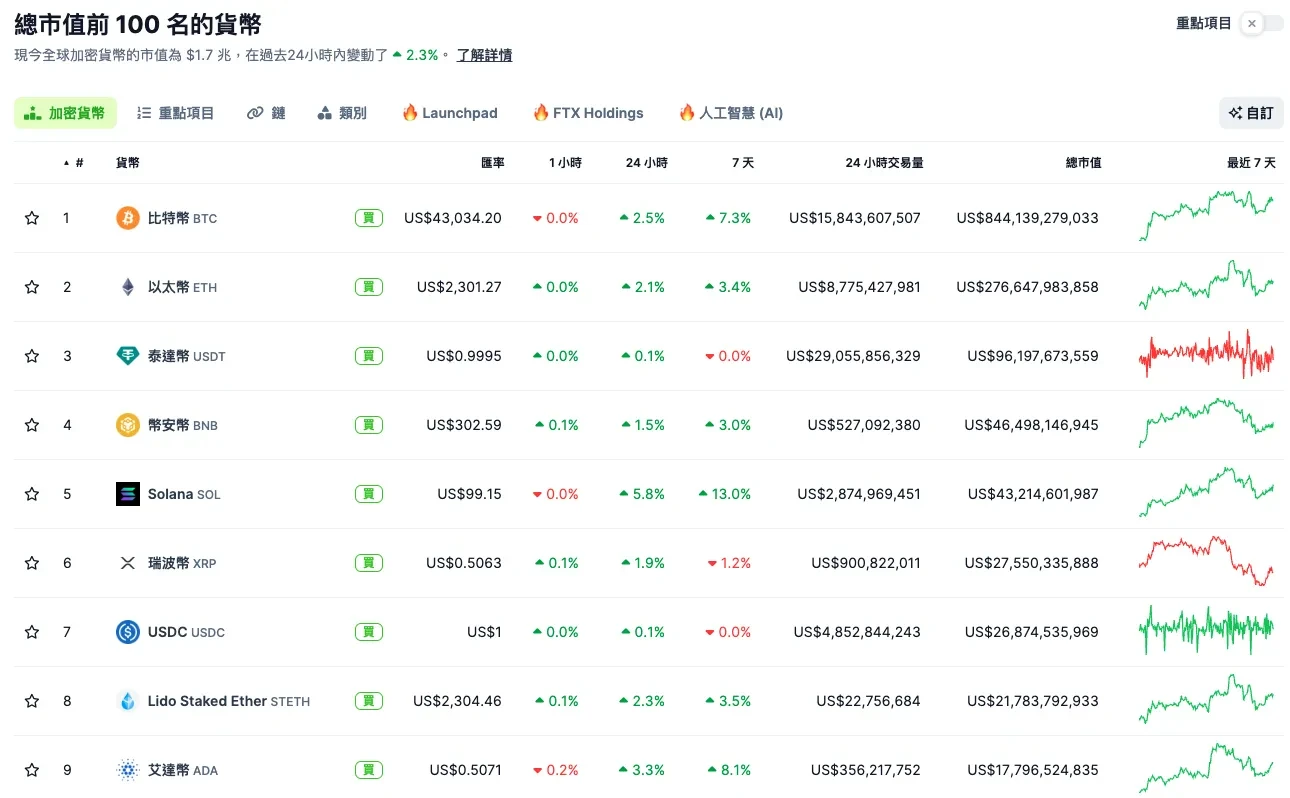Click the 買 button for Bitcoin

coord(368,217)
